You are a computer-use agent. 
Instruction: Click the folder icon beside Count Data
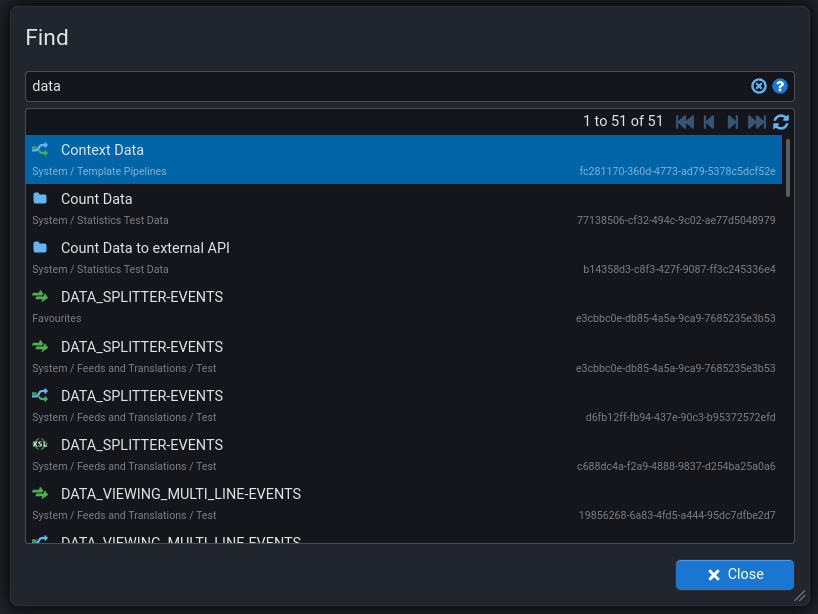click(40, 199)
